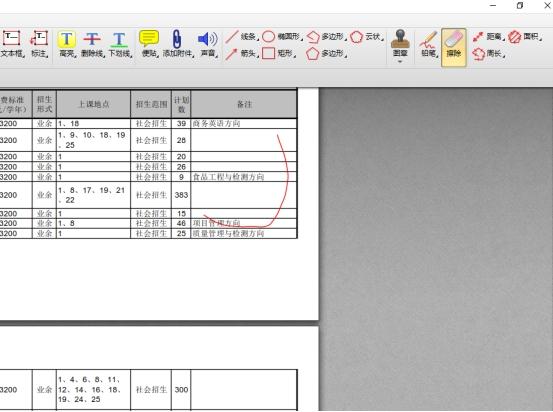
Task: Click the plan count cell 46
Action: 181,223
